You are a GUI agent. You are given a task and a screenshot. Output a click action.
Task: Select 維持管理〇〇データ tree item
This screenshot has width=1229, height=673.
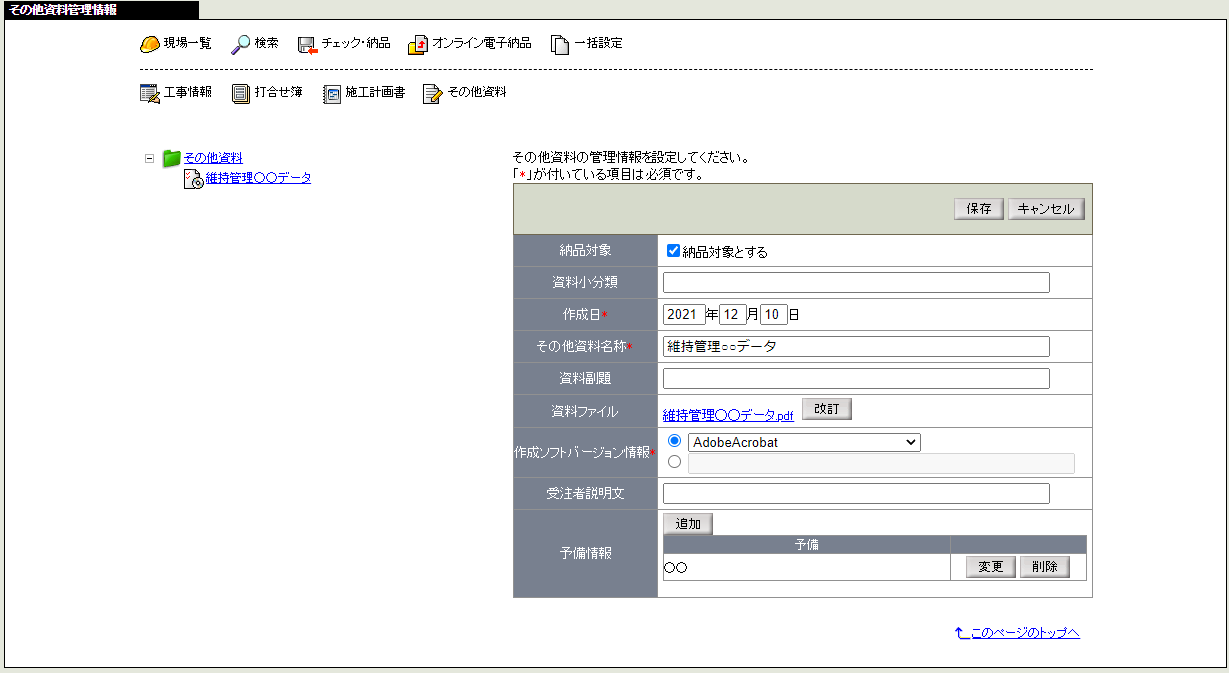tap(258, 178)
